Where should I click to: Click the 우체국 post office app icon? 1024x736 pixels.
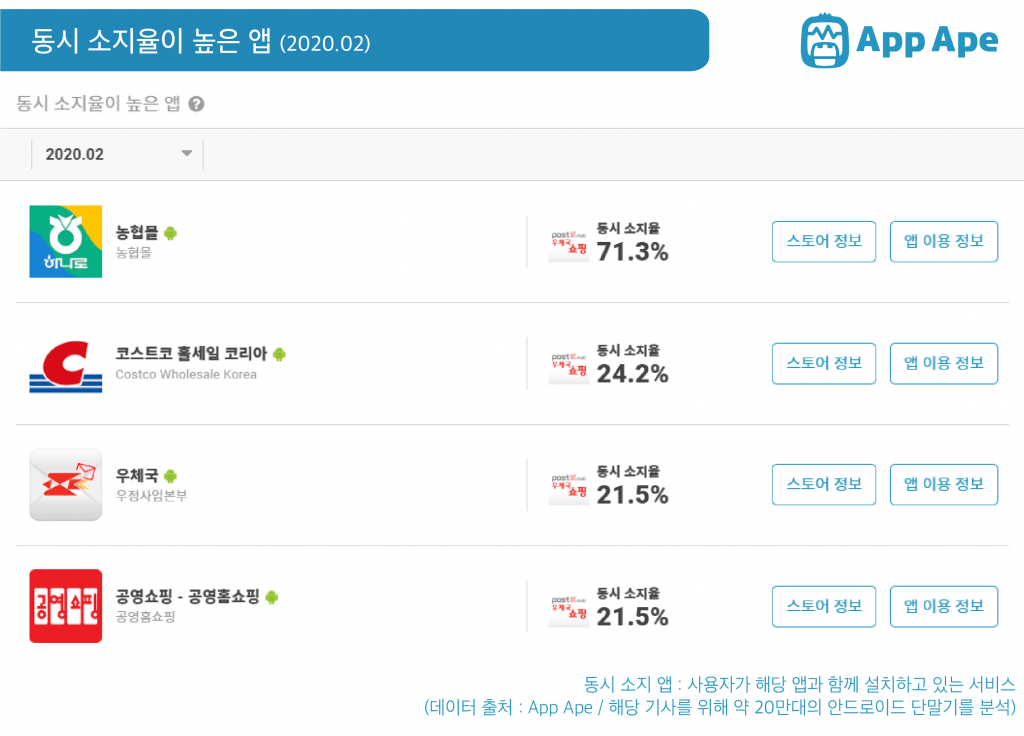click(65, 485)
